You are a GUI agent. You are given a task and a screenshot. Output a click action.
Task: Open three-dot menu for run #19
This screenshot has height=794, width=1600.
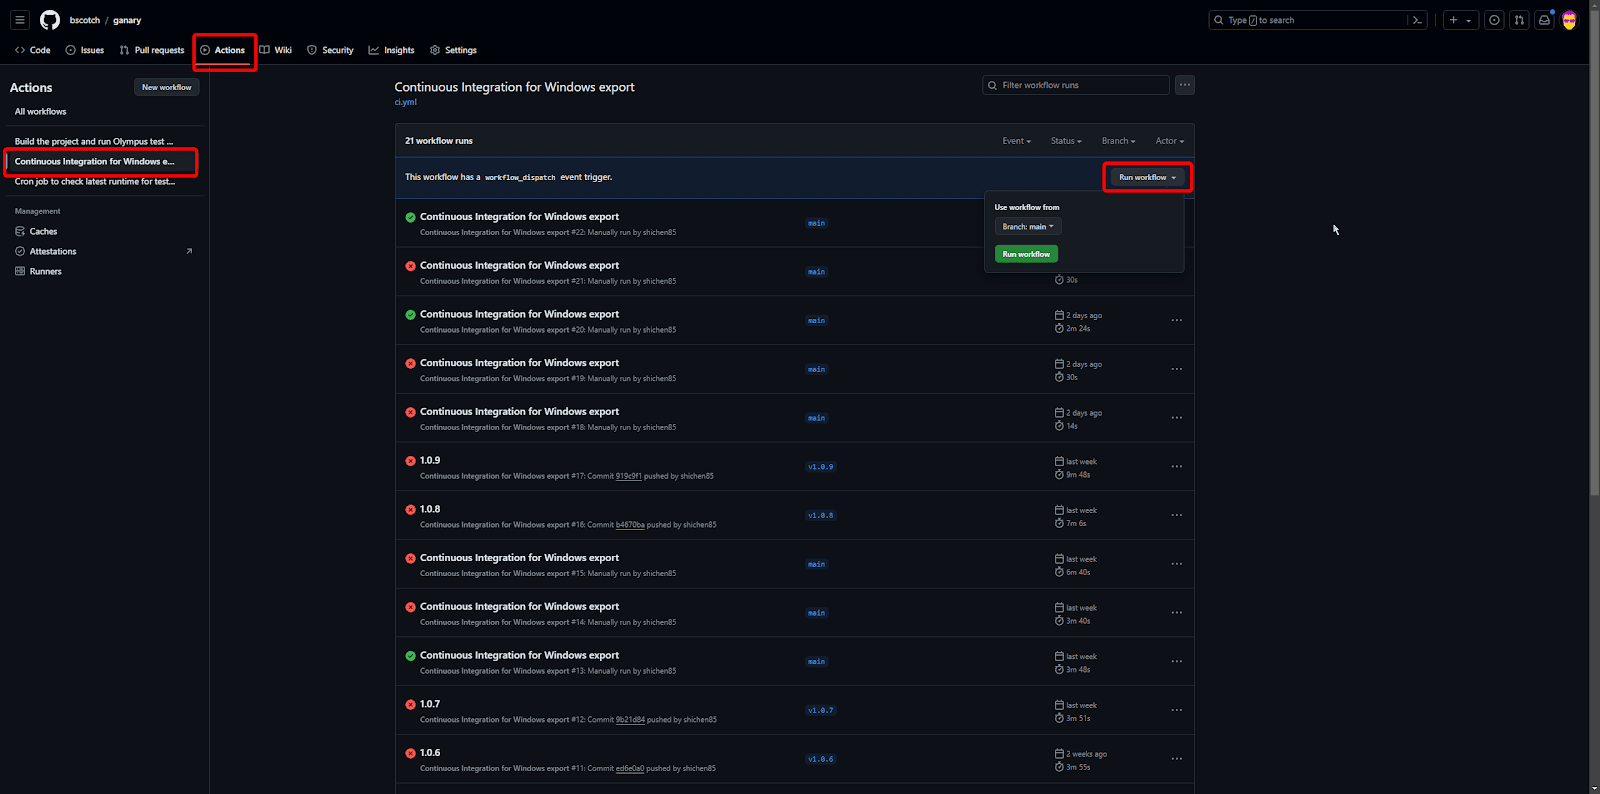click(1177, 369)
